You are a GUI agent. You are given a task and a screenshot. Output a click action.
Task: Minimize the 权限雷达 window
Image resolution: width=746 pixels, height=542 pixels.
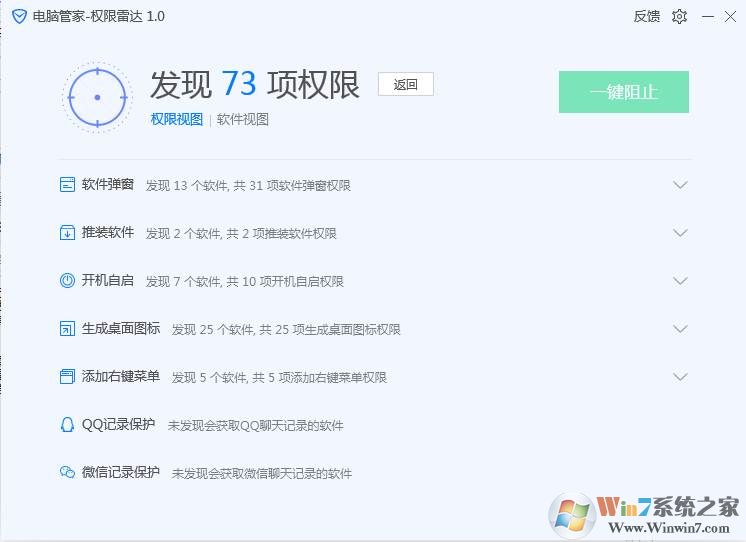pos(708,17)
